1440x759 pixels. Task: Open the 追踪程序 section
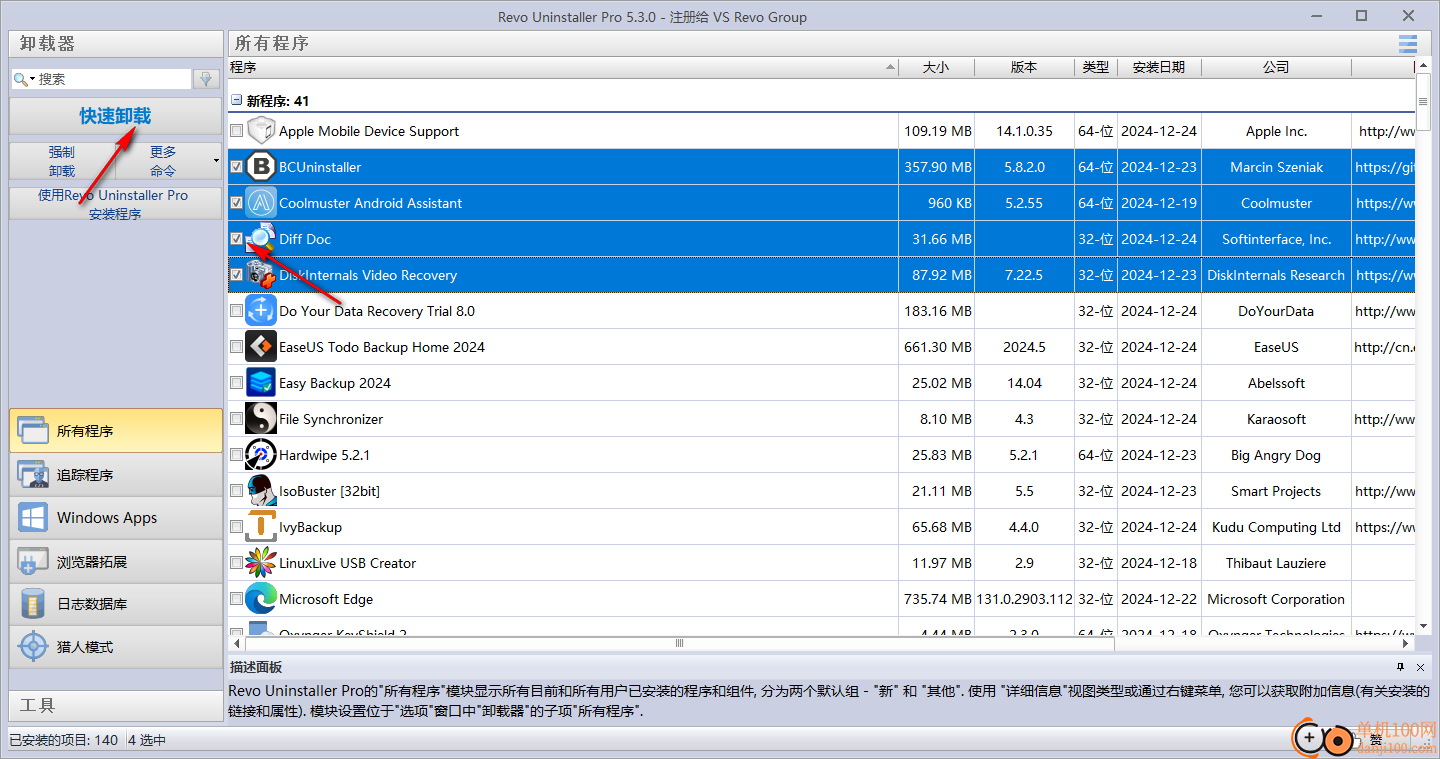click(116, 475)
